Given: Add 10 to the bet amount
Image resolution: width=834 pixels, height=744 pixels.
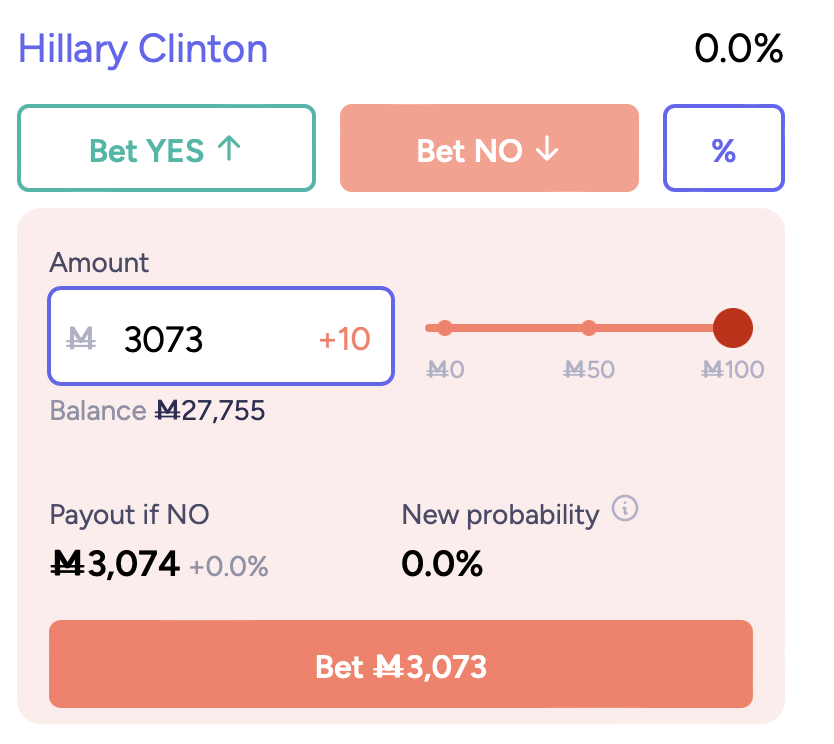Looking at the screenshot, I should pyautogui.click(x=344, y=338).
